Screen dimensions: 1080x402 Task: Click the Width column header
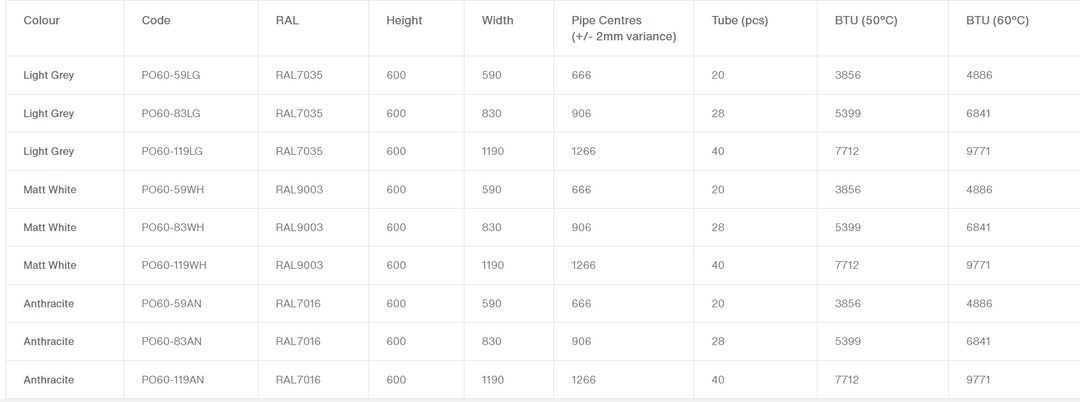pyautogui.click(x=497, y=20)
